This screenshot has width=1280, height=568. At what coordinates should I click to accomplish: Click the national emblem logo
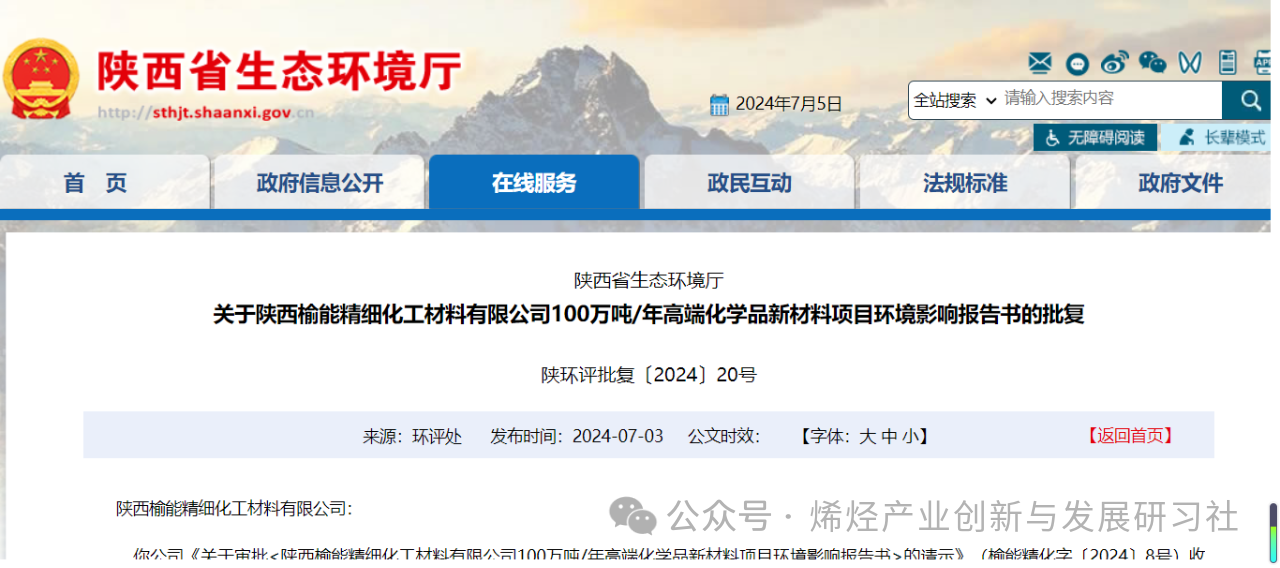click(41, 78)
